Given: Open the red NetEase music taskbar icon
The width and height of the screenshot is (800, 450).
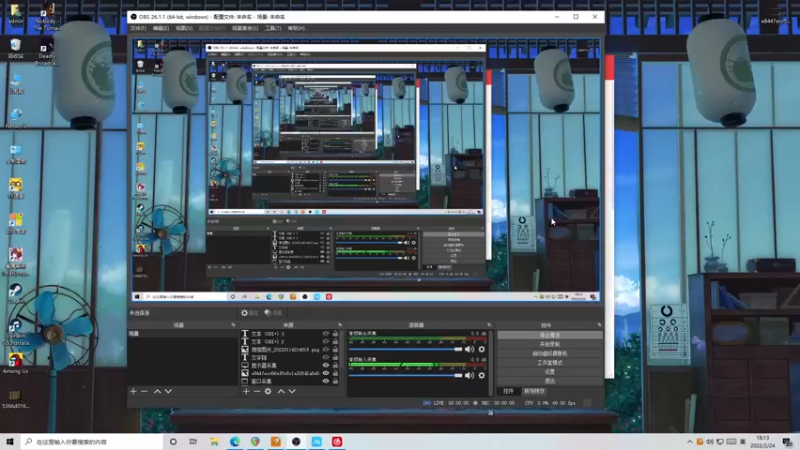Looking at the screenshot, I should tap(337, 442).
